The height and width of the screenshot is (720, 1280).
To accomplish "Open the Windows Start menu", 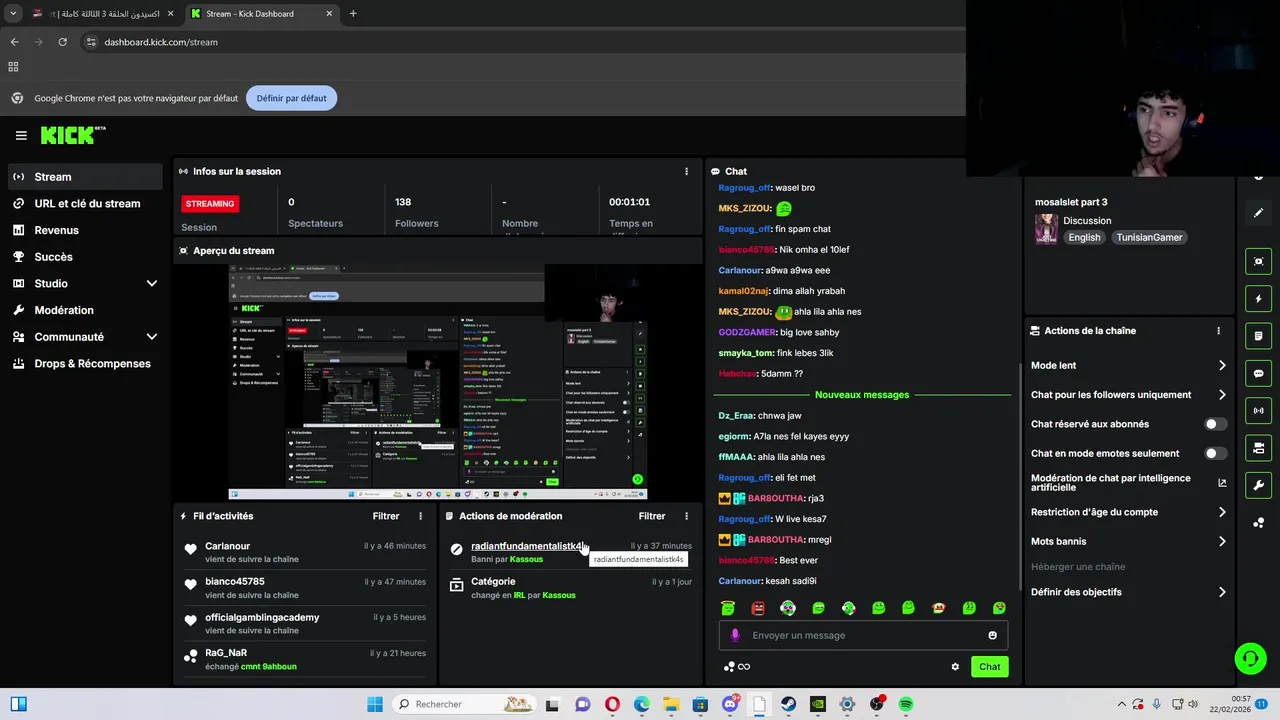I will (375, 704).
